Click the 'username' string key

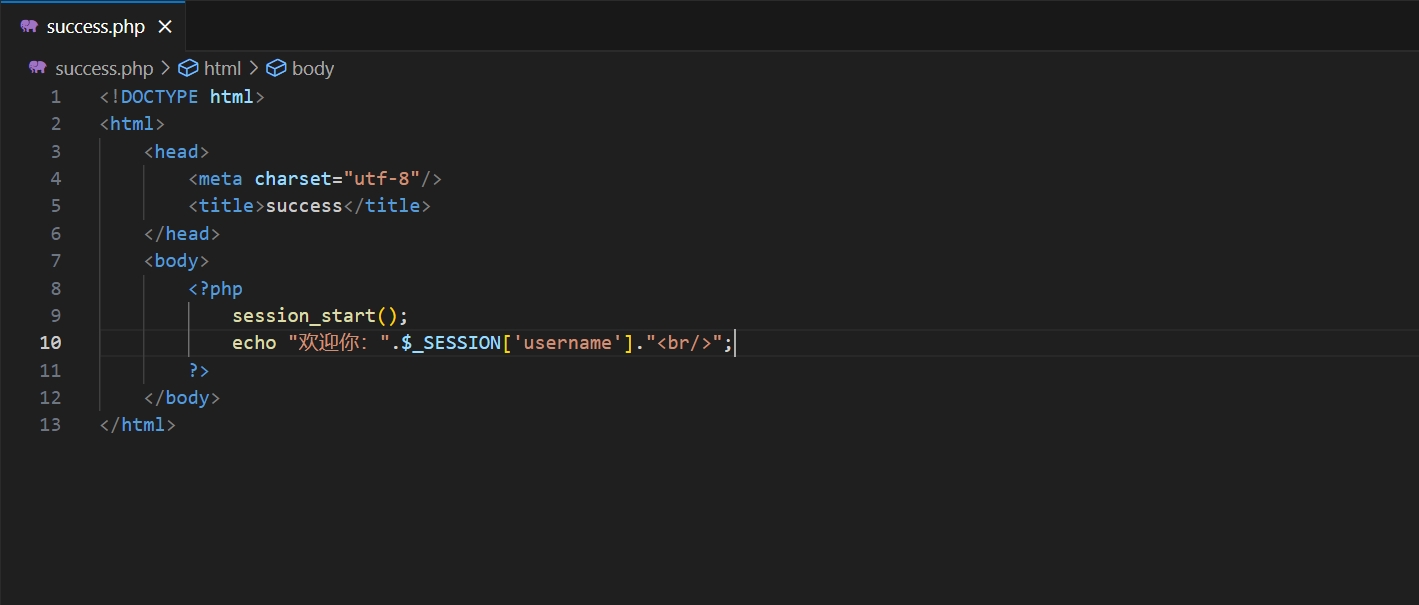pyautogui.click(x=567, y=343)
